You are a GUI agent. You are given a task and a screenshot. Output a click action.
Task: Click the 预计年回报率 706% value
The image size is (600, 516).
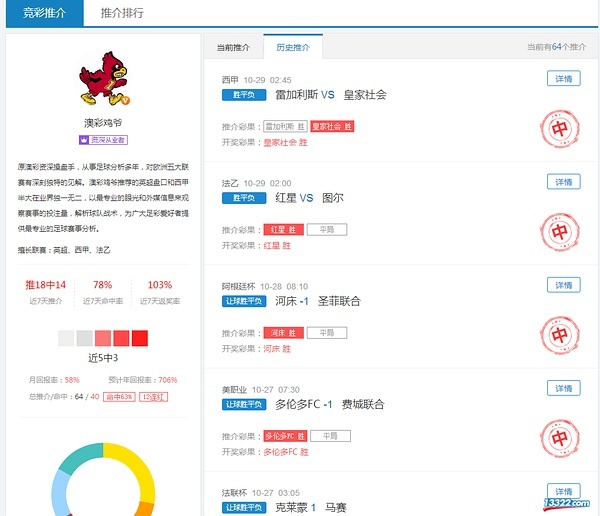pyautogui.click(x=168, y=380)
